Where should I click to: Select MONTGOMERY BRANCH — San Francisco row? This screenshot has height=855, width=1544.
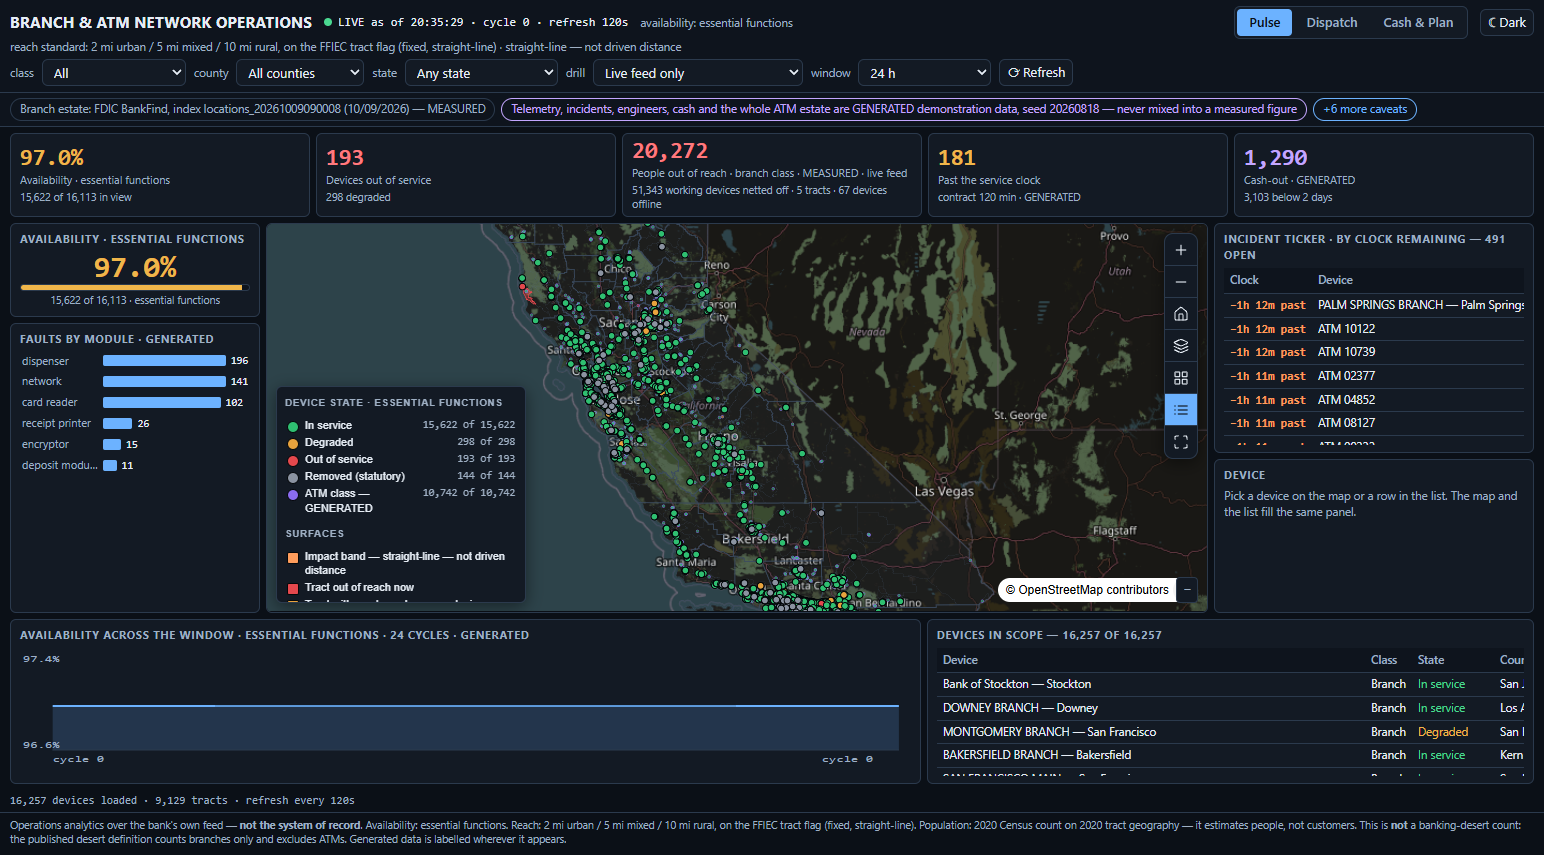click(x=1230, y=732)
